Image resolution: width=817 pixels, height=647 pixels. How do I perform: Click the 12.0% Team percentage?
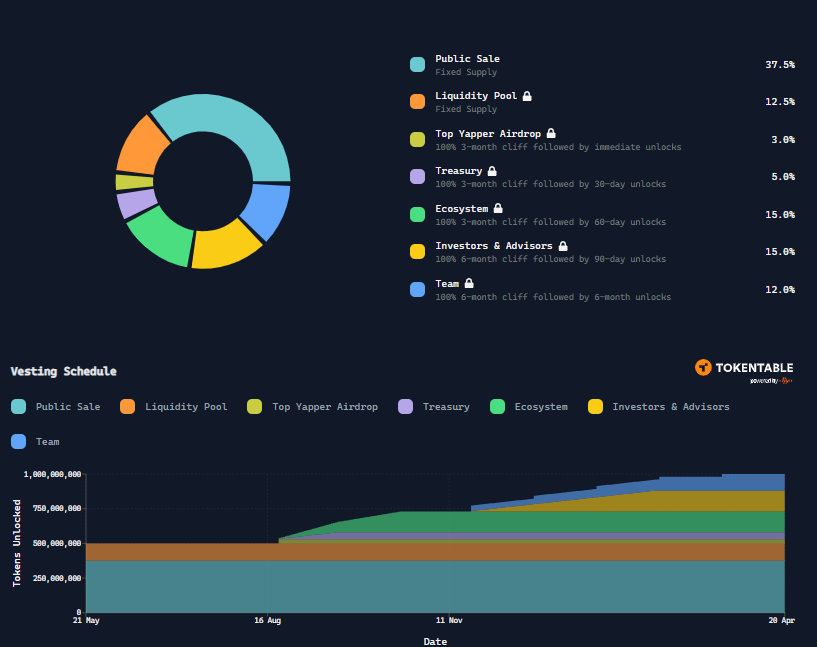(780, 290)
